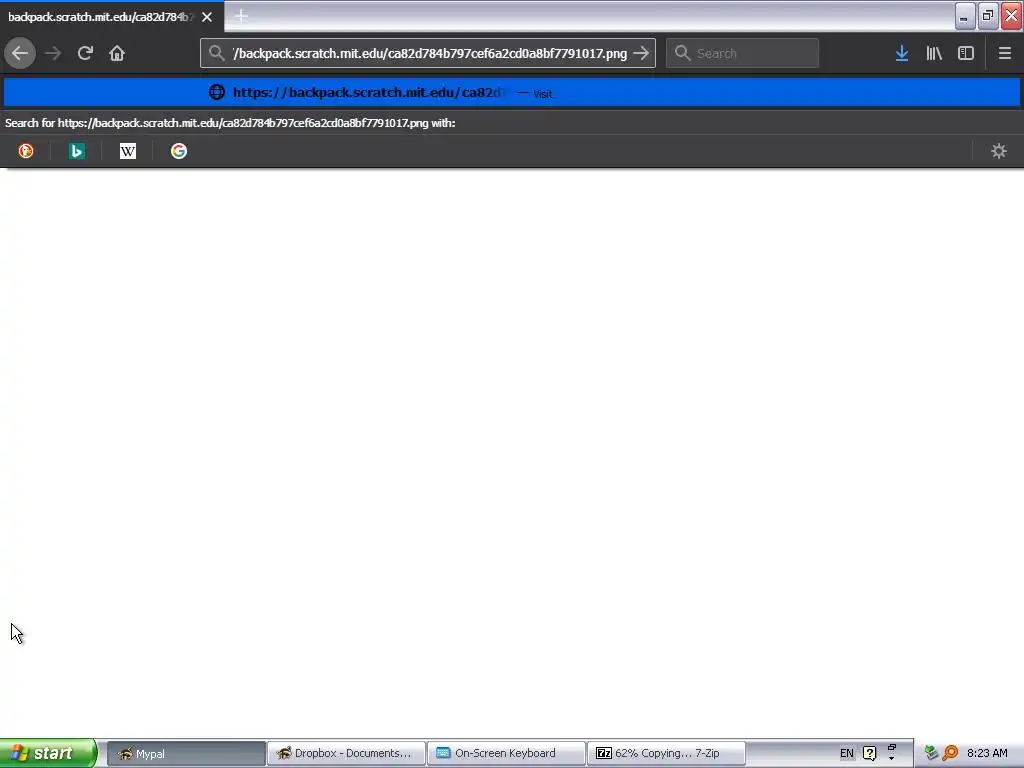1024x768 pixels.
Task: Open a new tab with plus button
Action: pyautogui.click(x=241, y=16)
